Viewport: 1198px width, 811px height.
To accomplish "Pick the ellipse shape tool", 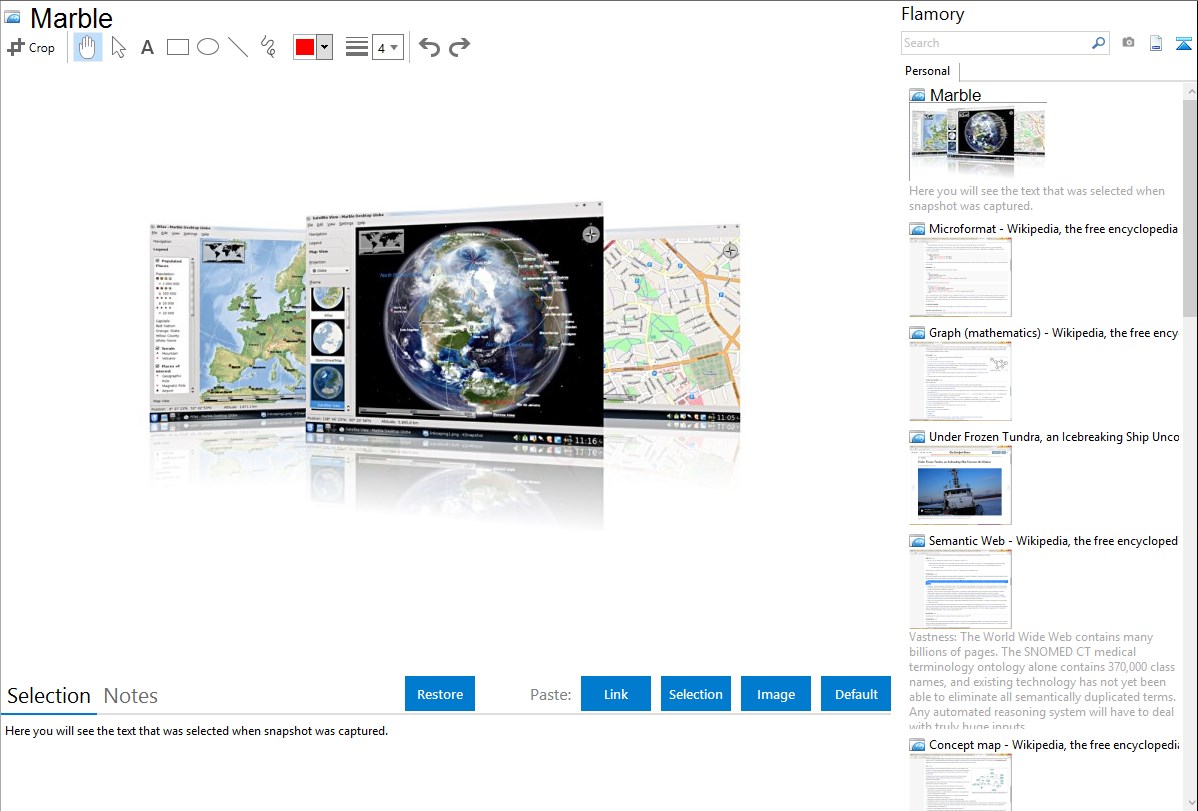I will click(208, 47).
